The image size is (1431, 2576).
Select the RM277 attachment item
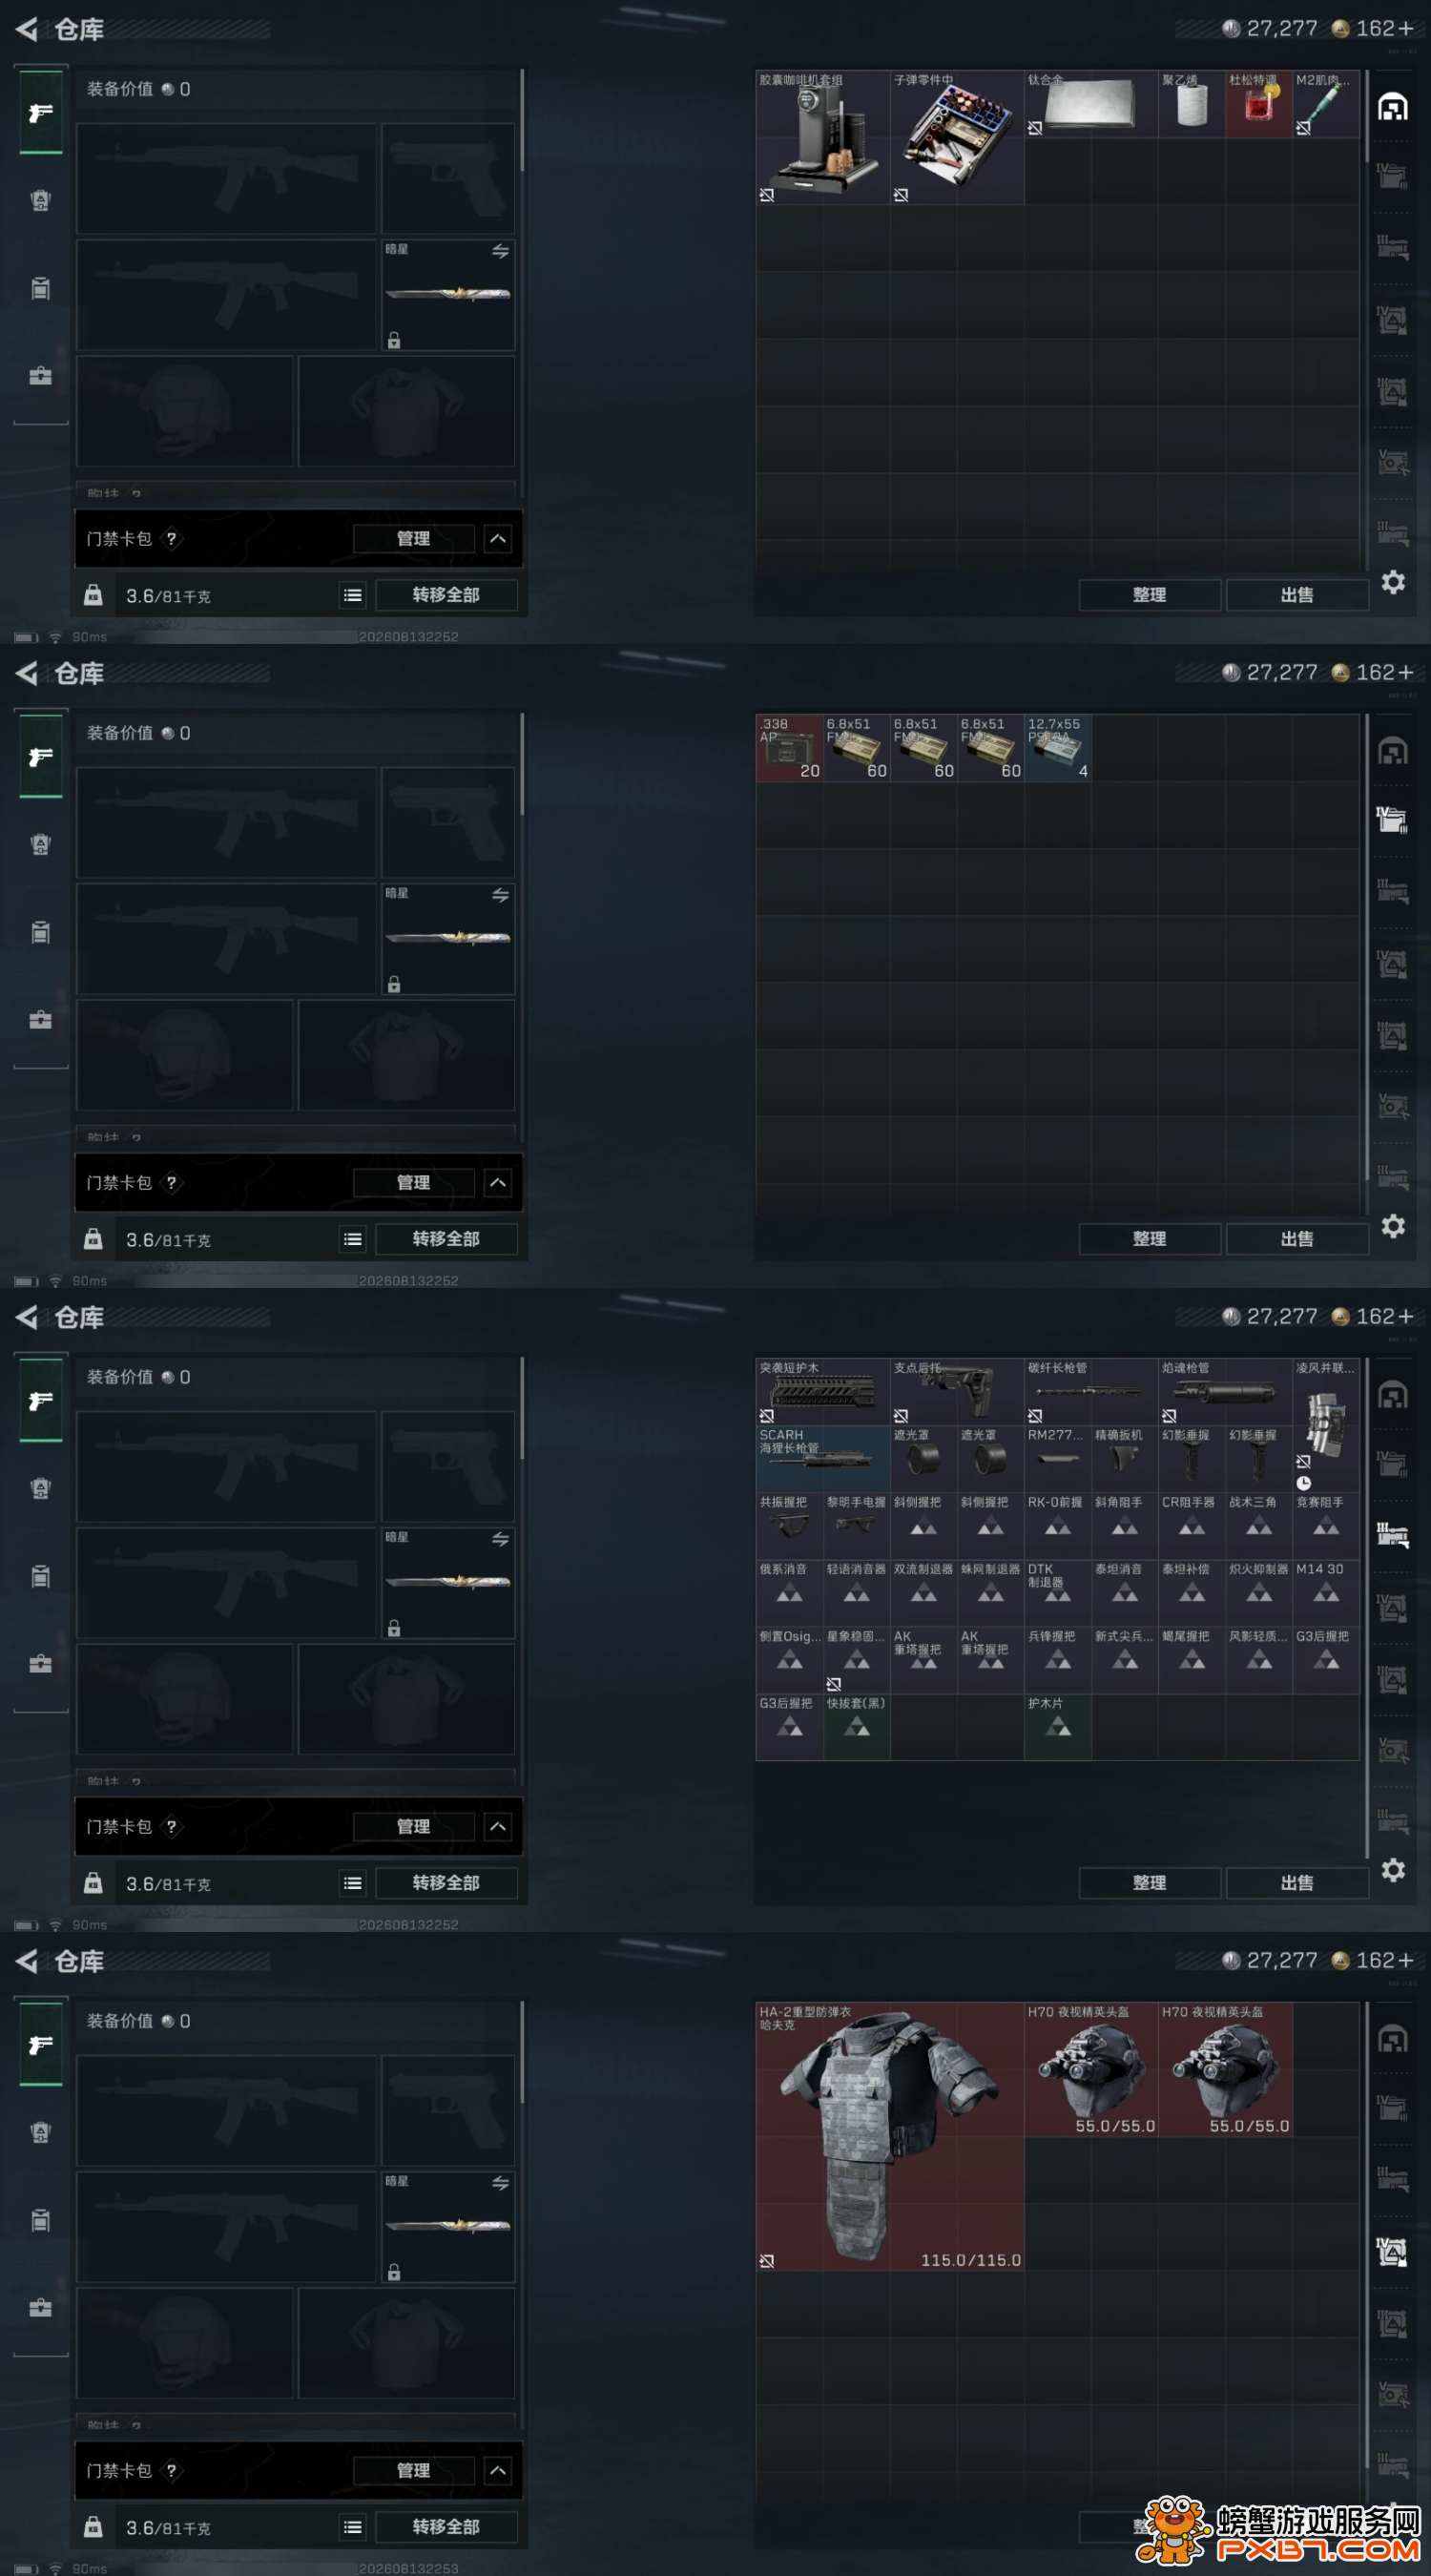[x=1058, y=1459]
